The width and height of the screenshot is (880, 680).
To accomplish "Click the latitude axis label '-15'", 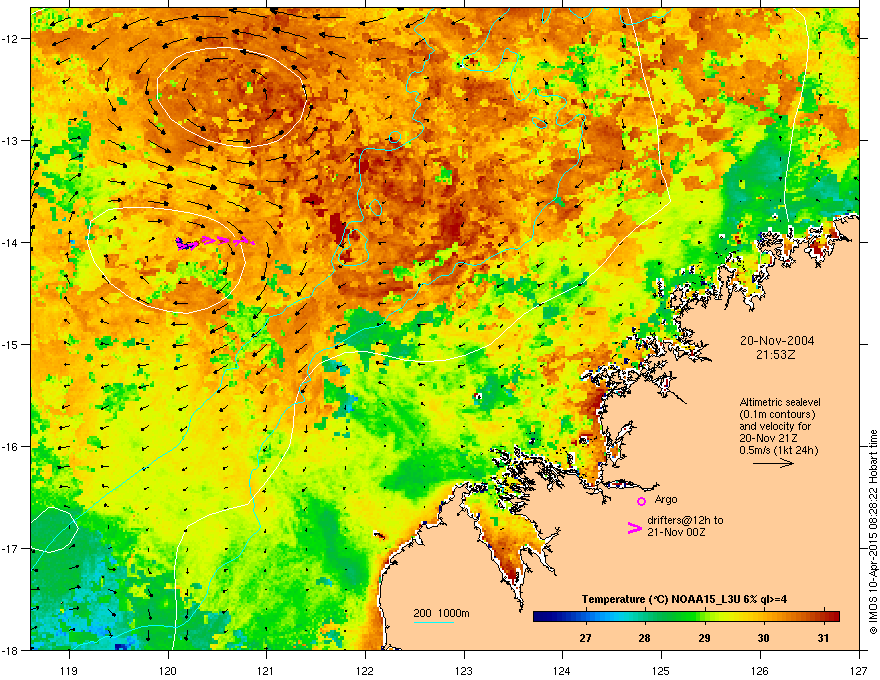I will point(10,344).
